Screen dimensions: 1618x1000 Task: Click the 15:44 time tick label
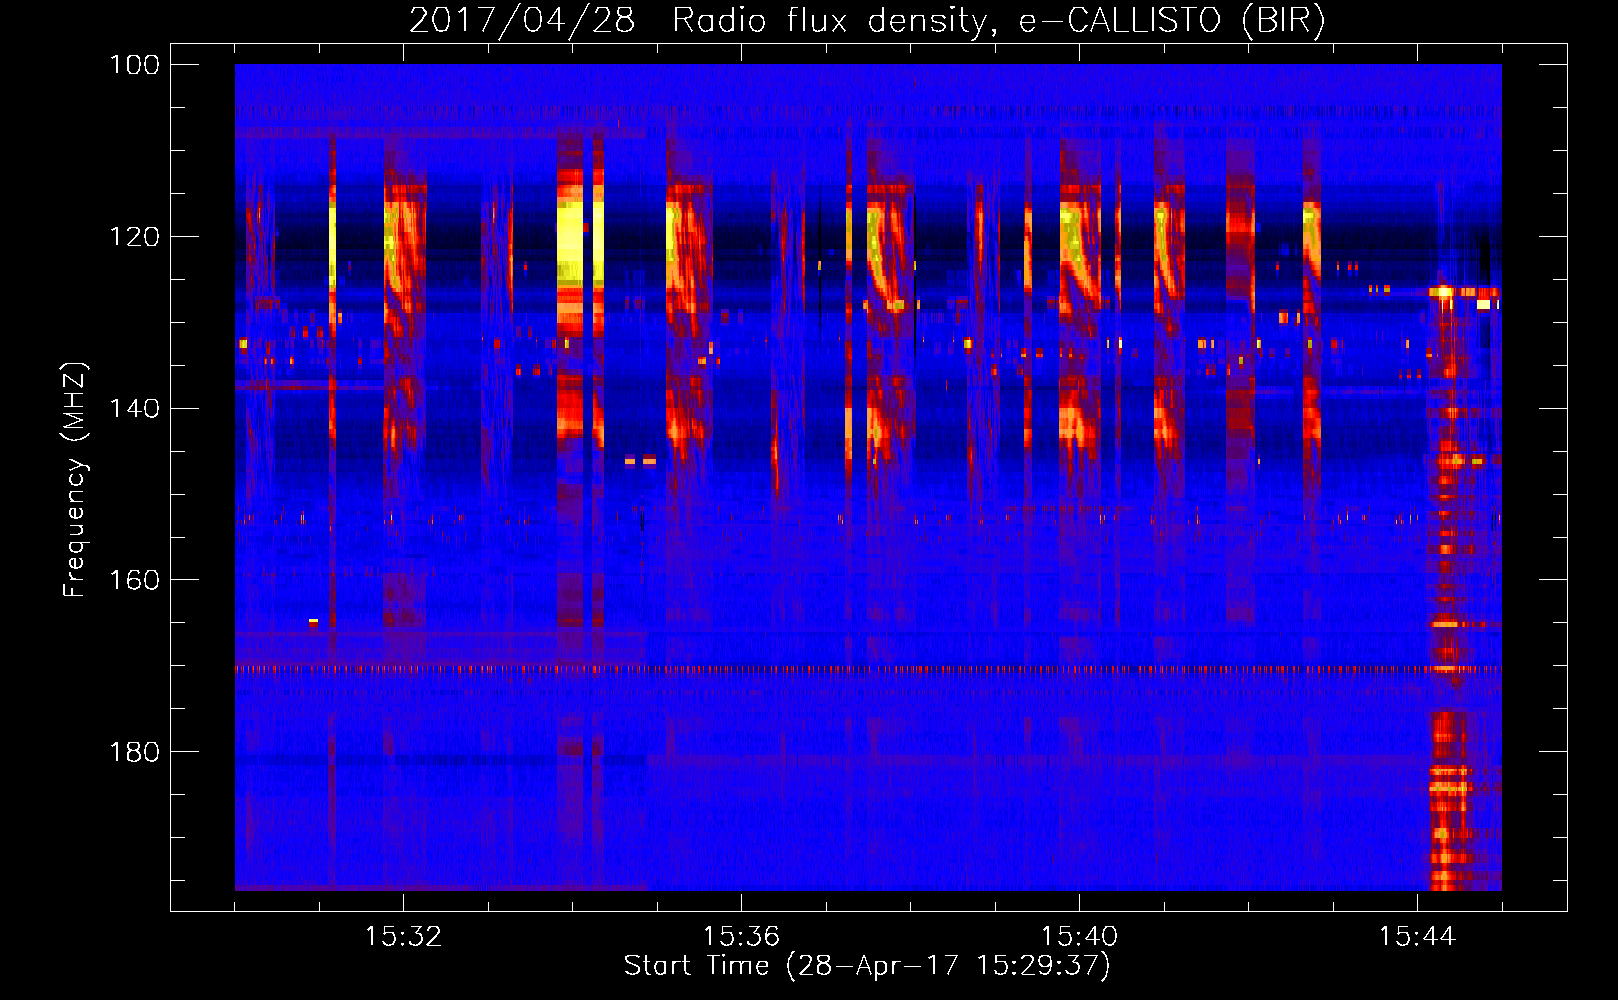point(1417,936)
